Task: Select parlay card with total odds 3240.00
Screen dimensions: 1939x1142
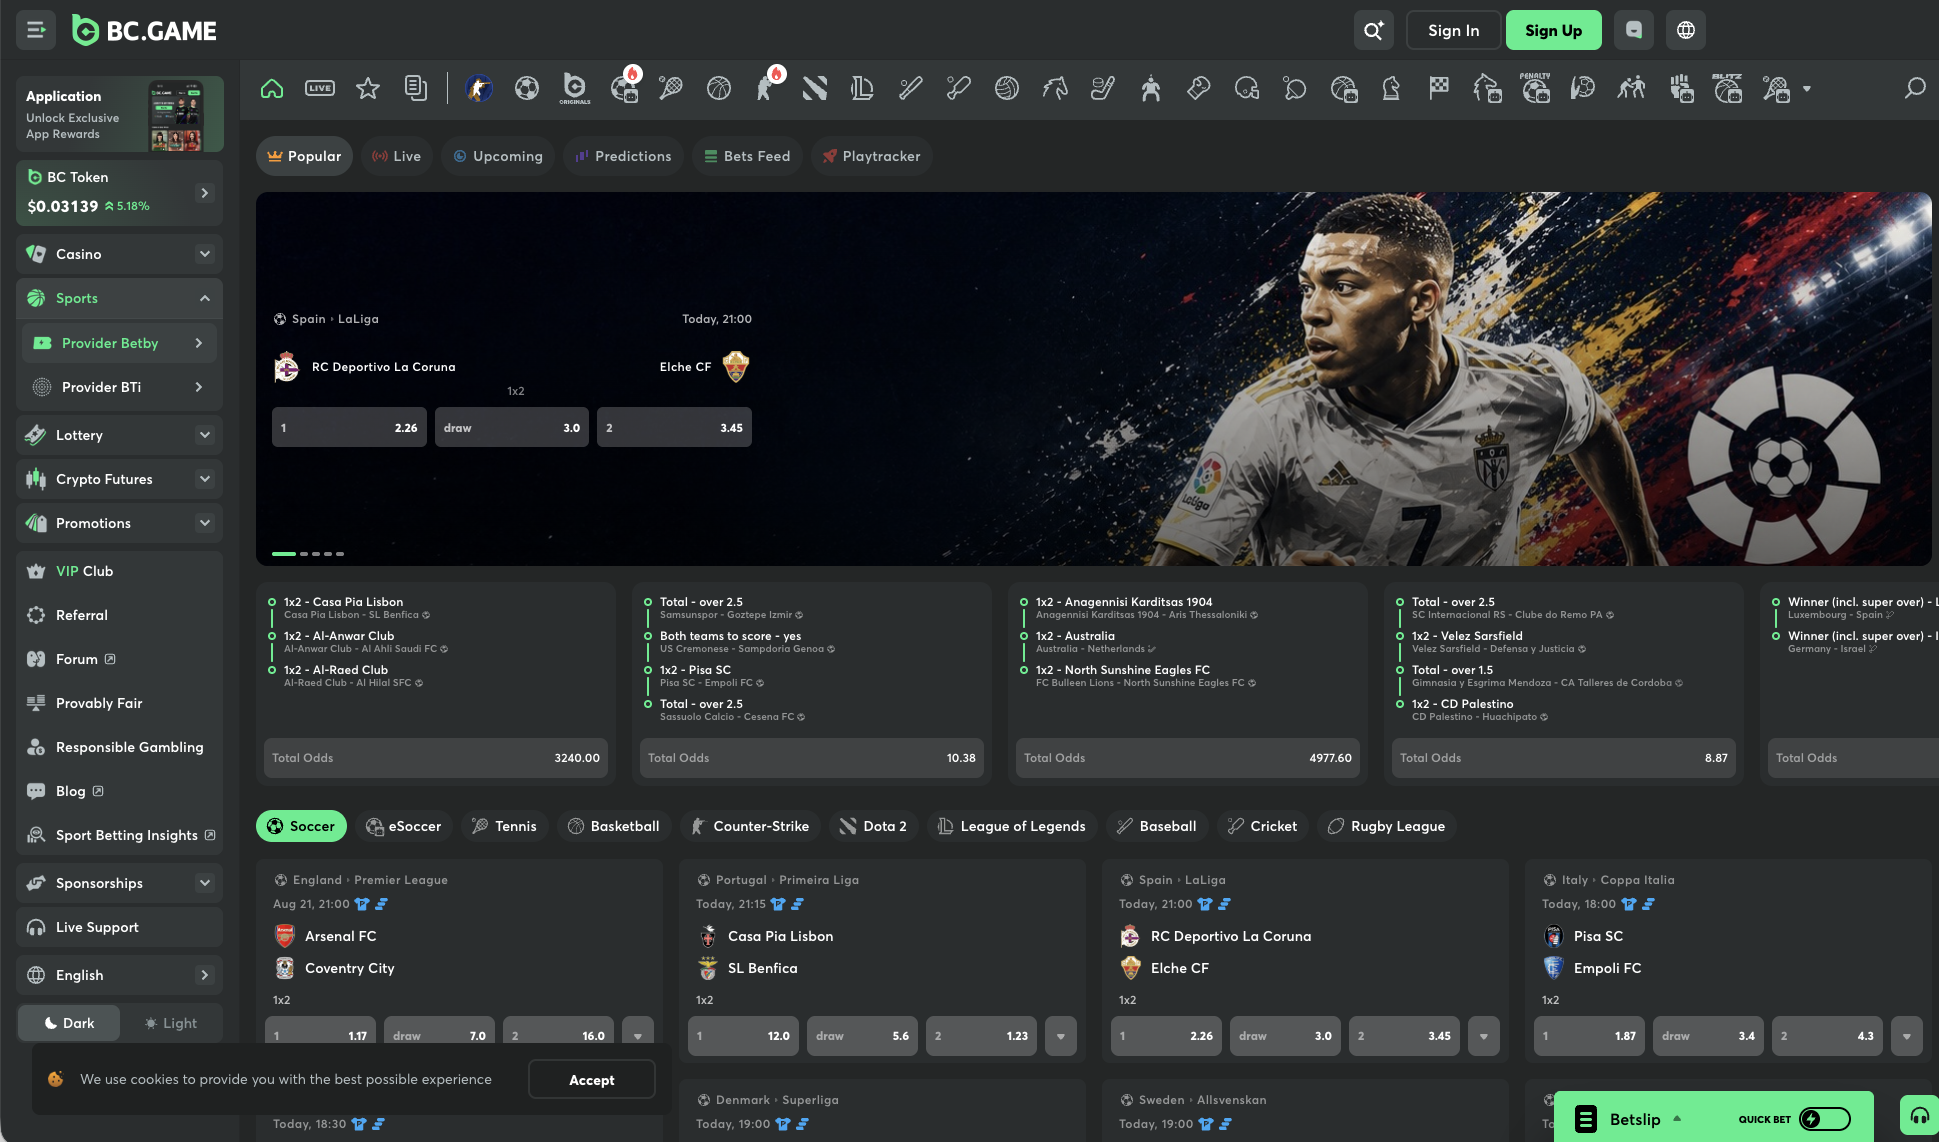Action: click(435, 682)
